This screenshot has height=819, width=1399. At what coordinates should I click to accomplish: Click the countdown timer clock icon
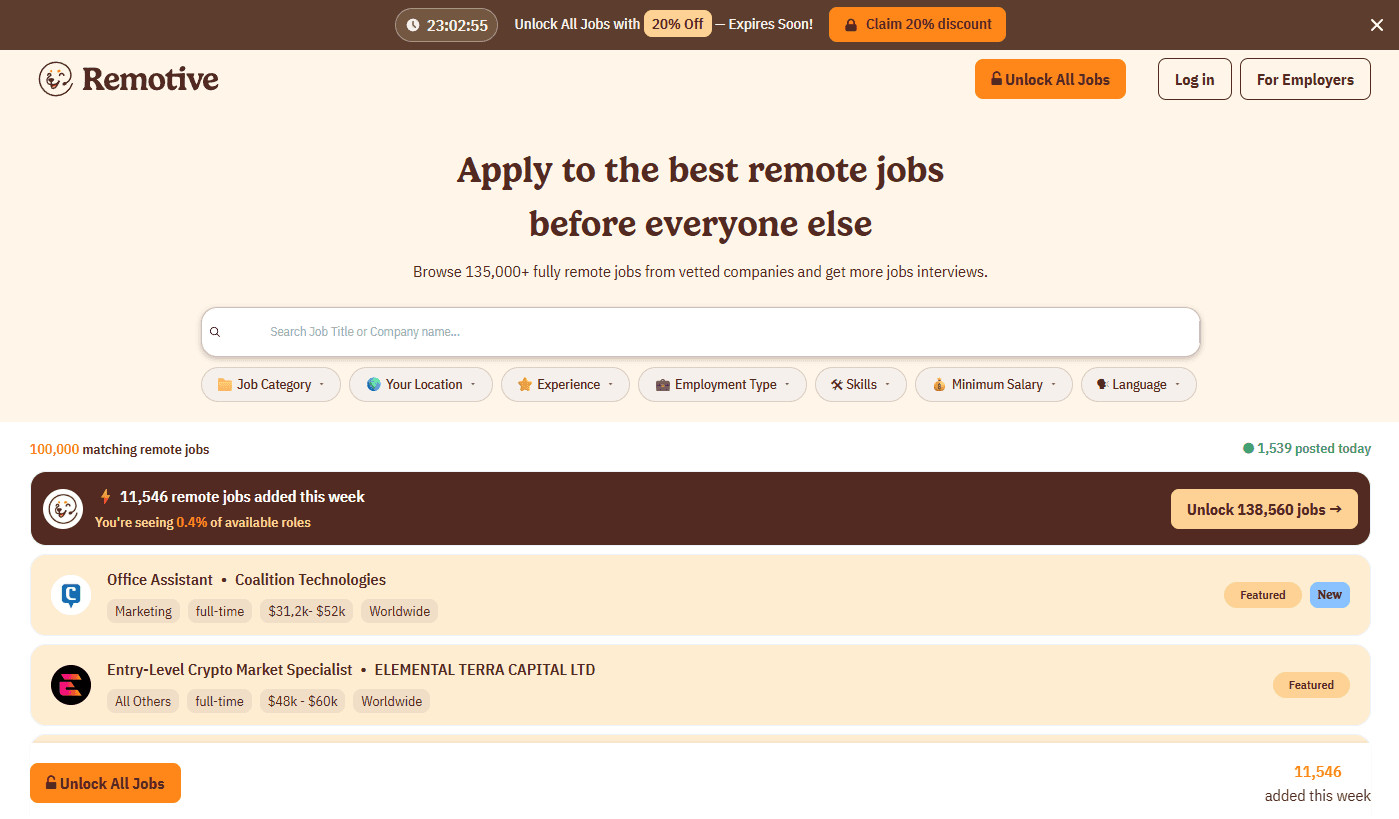pos(413,25)
